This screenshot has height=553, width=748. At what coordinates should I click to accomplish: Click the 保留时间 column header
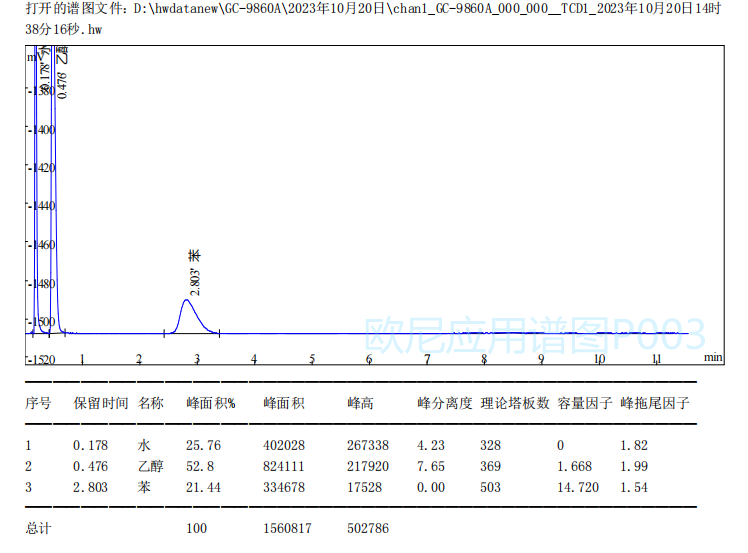tap(101, 404)
